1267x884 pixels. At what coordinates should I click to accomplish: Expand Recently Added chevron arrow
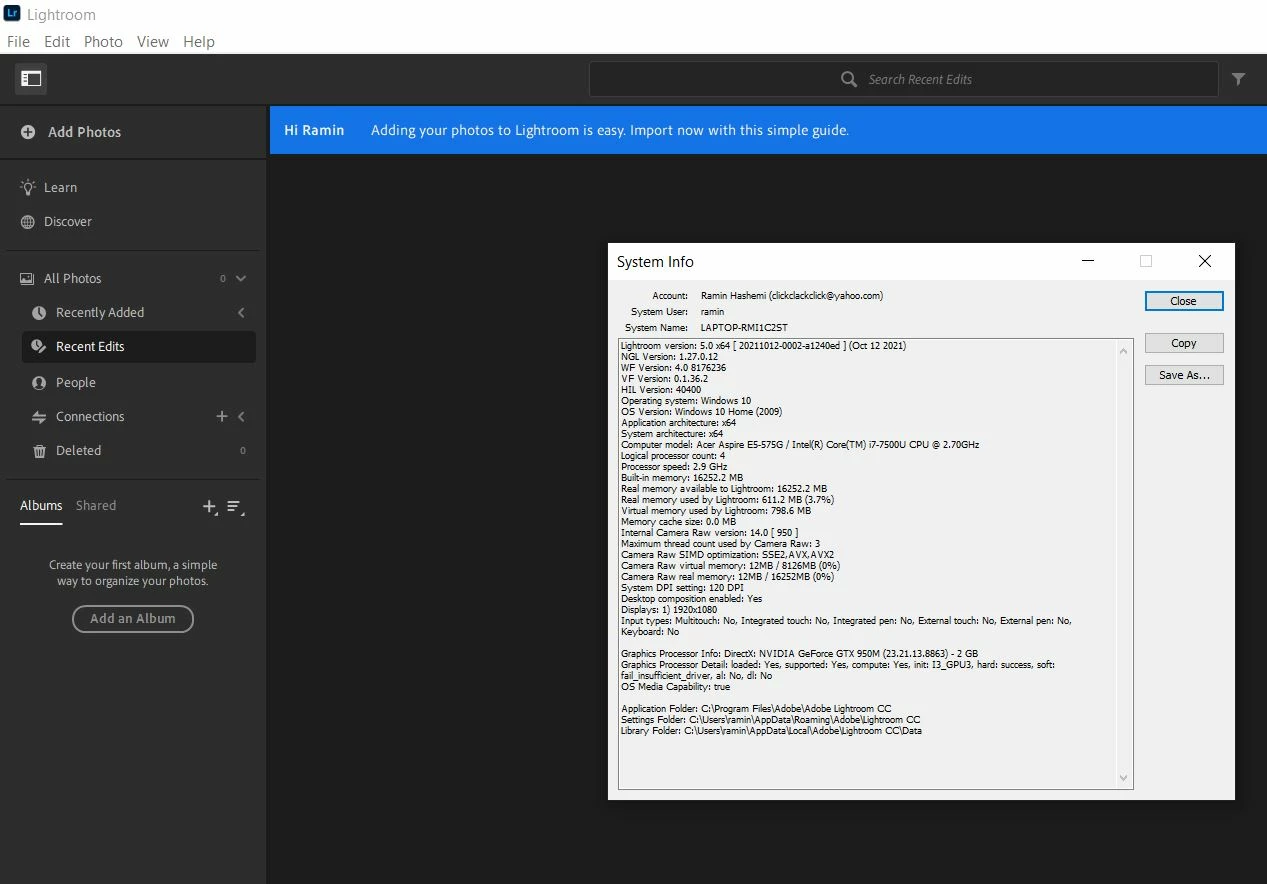[241, 313]
